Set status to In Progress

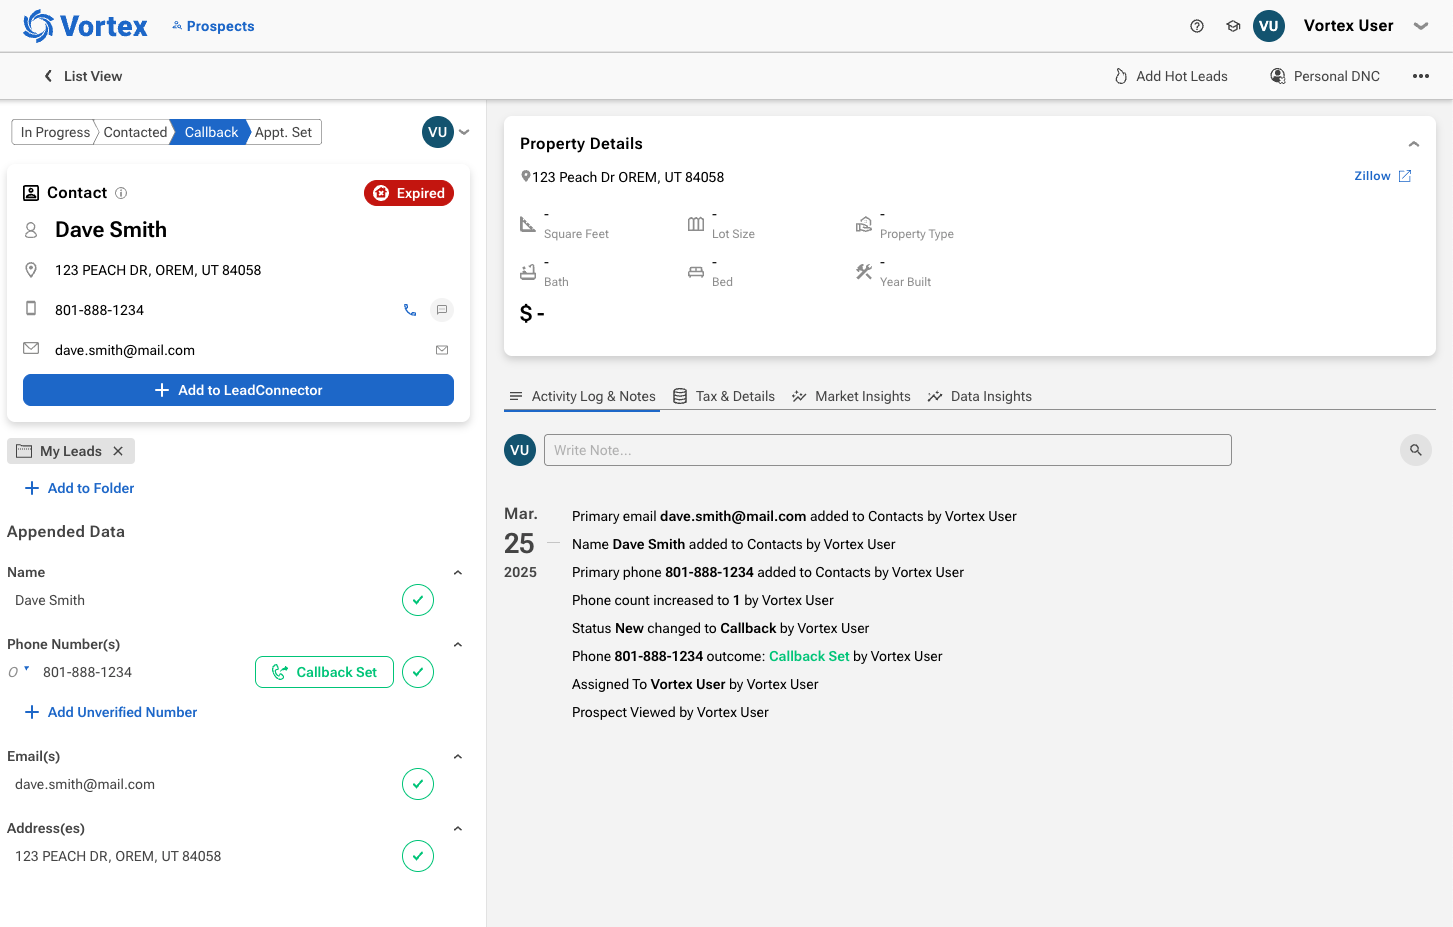coord(54,132)
